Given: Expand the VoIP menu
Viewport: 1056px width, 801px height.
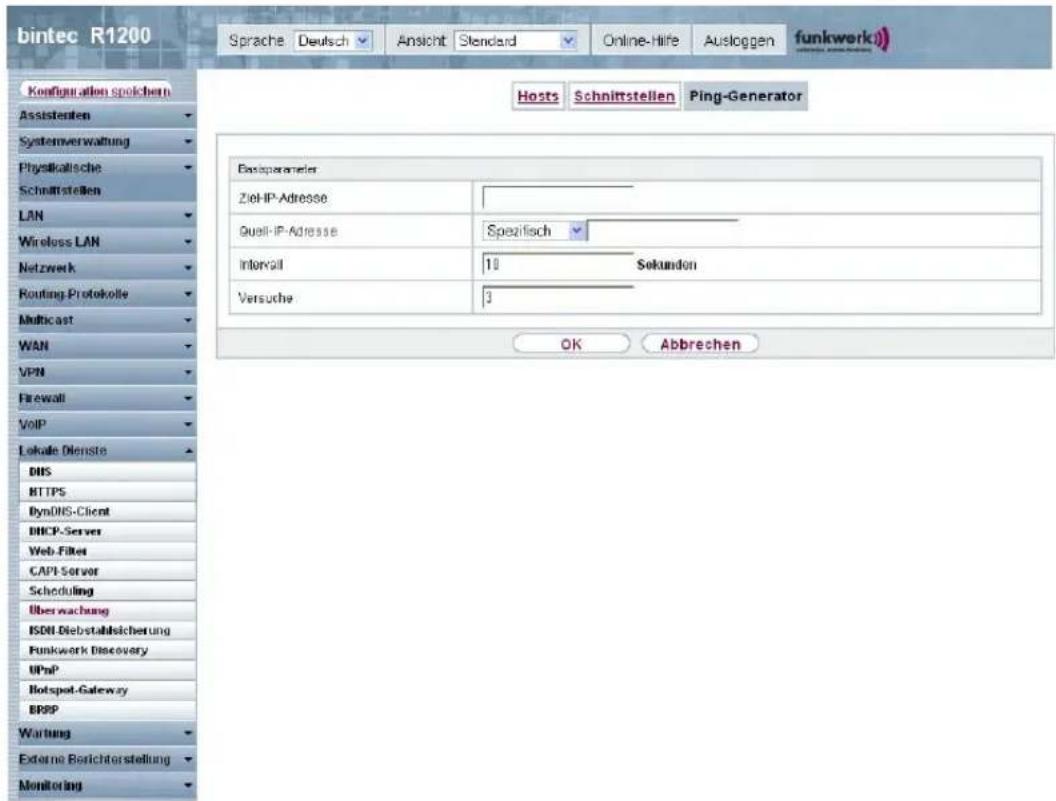Looking at the screenshot, I should (105, 424).
